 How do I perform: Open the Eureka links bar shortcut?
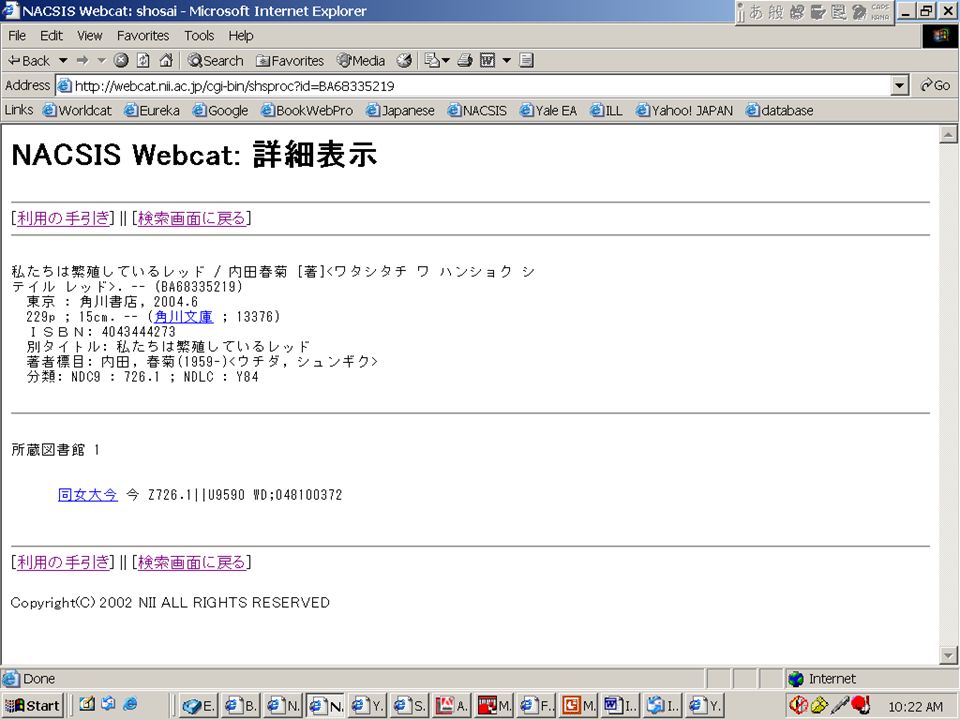(152, 110)
